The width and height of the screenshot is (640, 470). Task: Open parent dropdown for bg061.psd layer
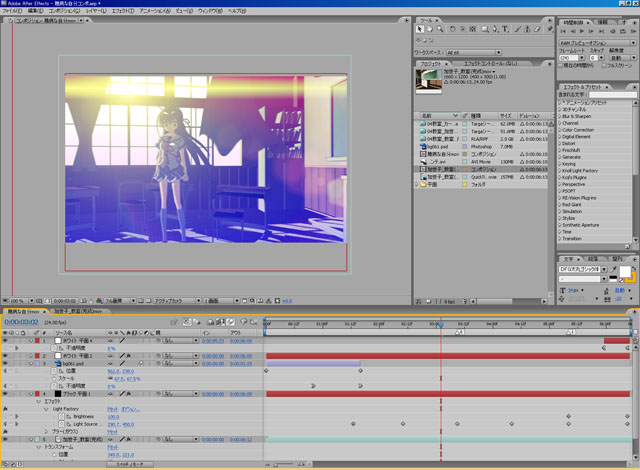point(181,364)
